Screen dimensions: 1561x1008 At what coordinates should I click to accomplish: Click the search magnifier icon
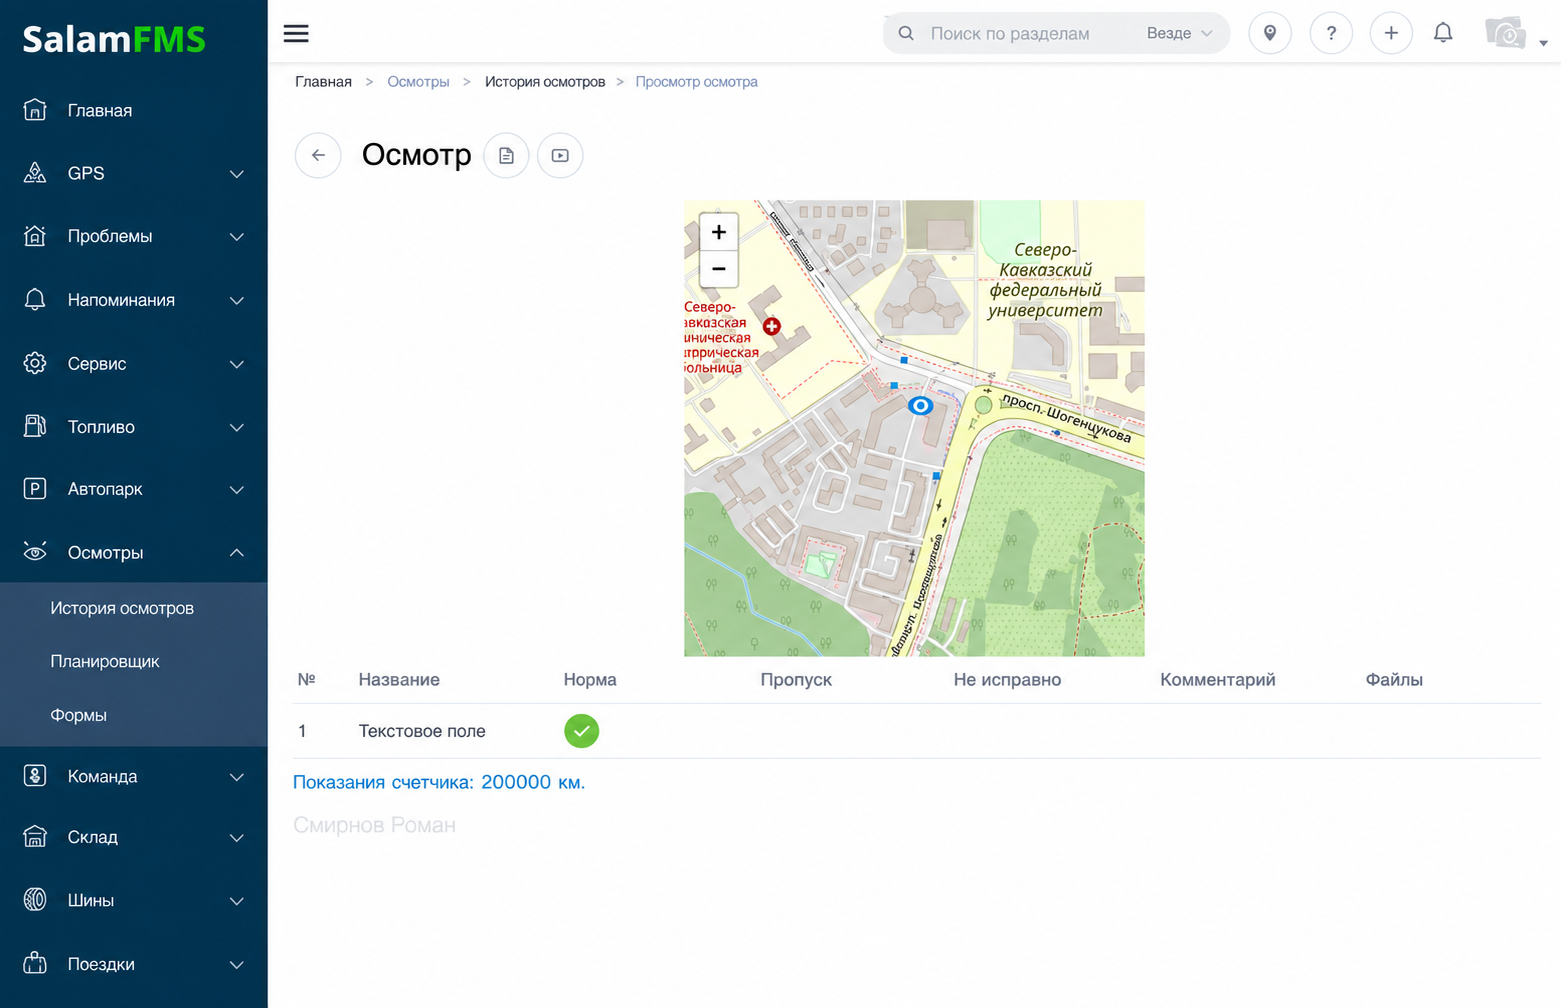point(906,33)
